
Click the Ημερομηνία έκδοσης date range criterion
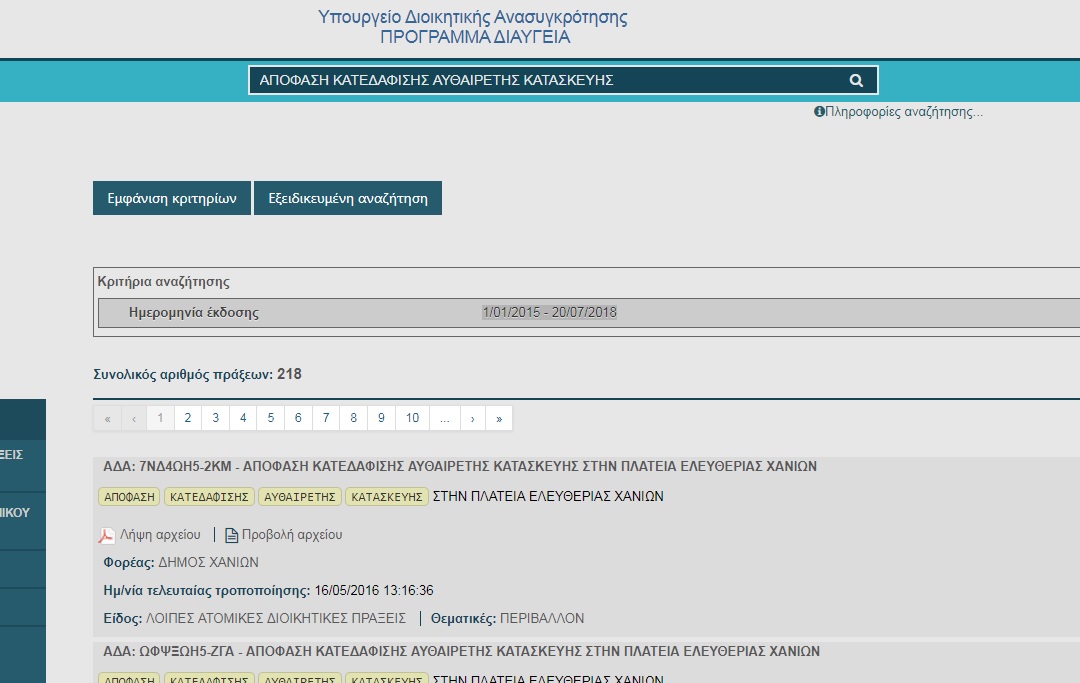549,312
